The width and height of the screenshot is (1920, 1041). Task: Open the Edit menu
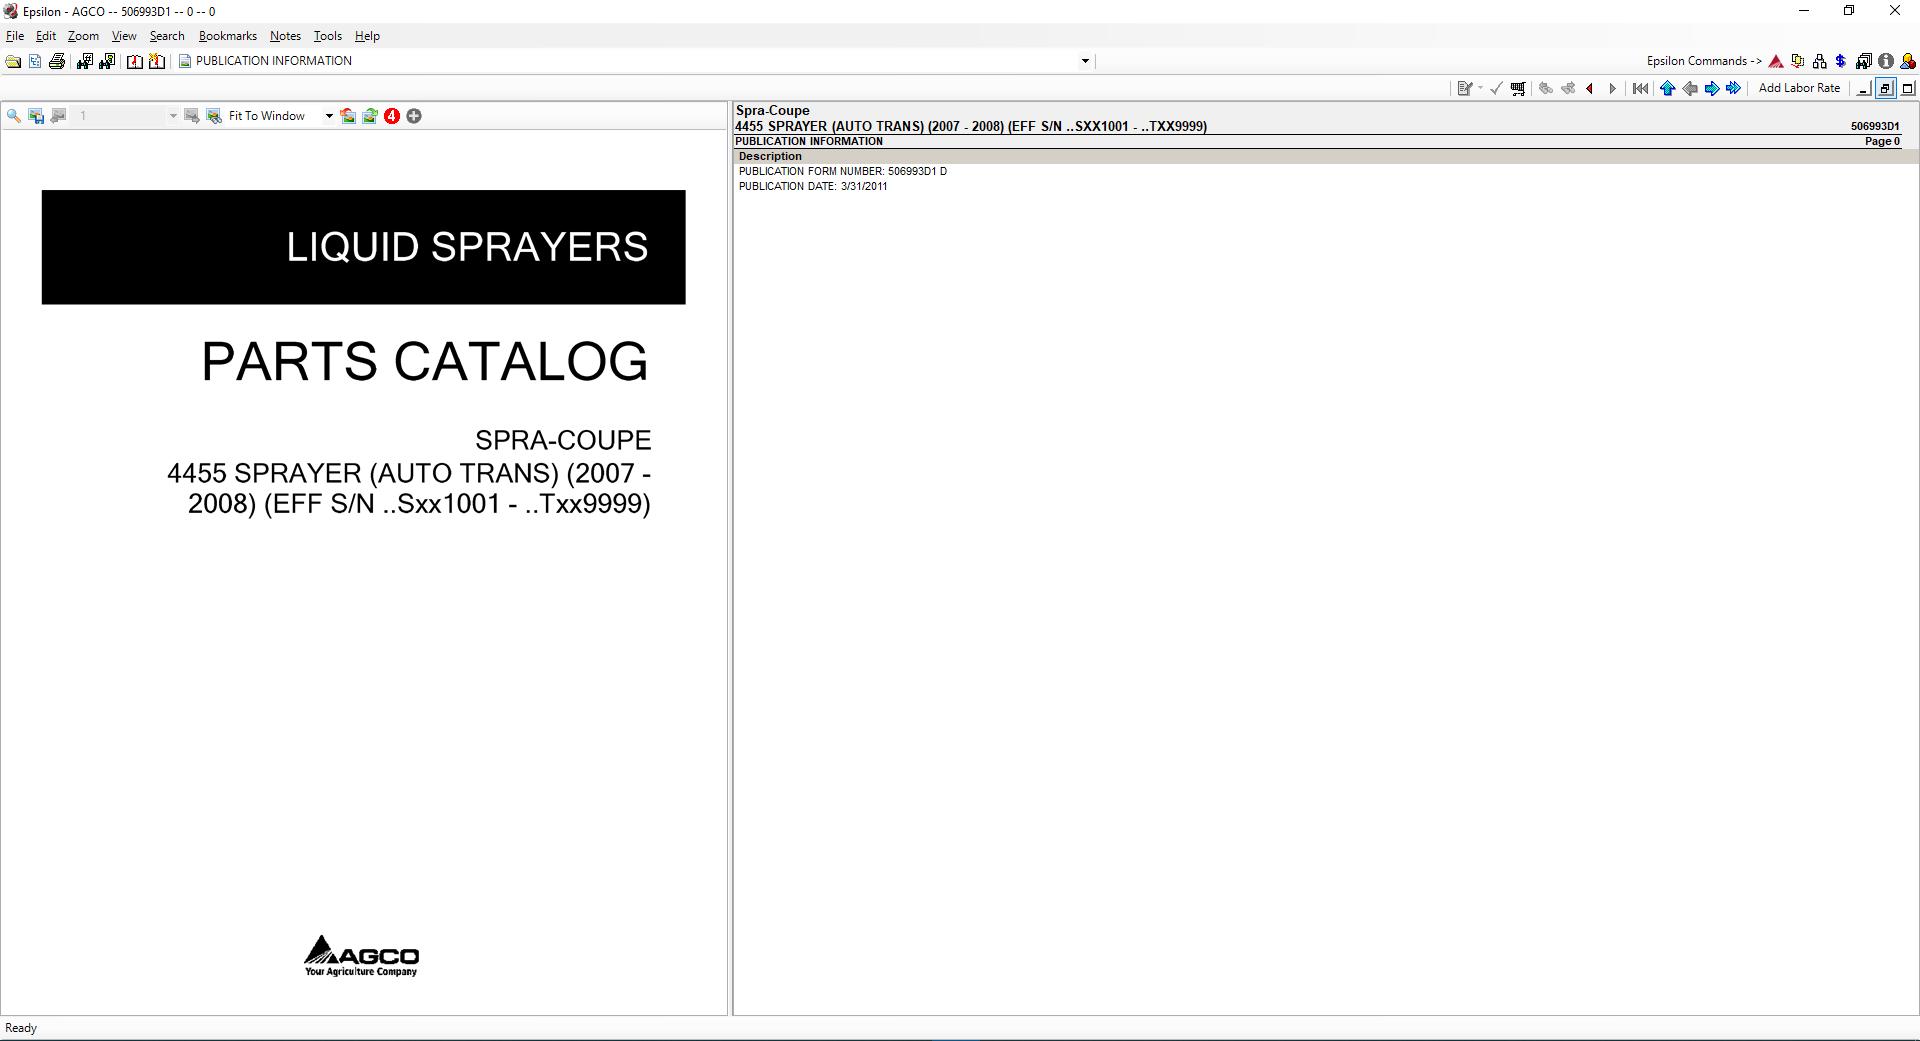[46, 36]
